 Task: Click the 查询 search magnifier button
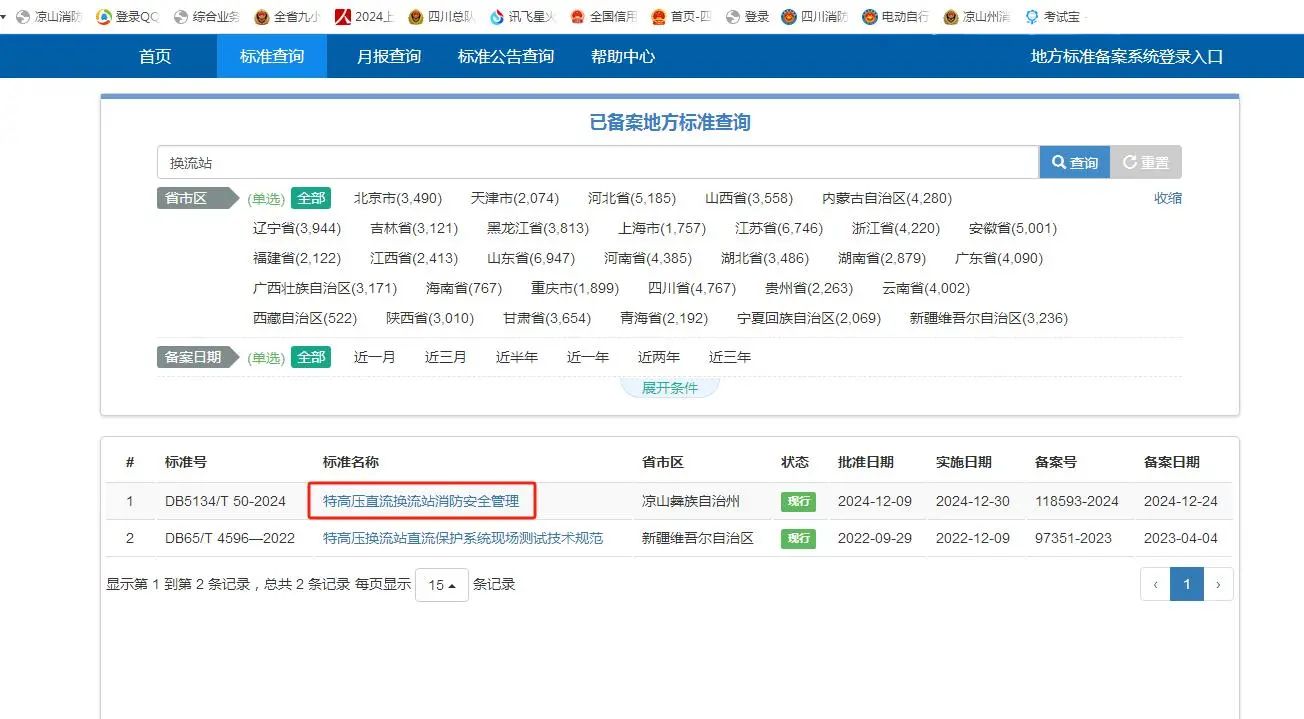[1074, 163]
